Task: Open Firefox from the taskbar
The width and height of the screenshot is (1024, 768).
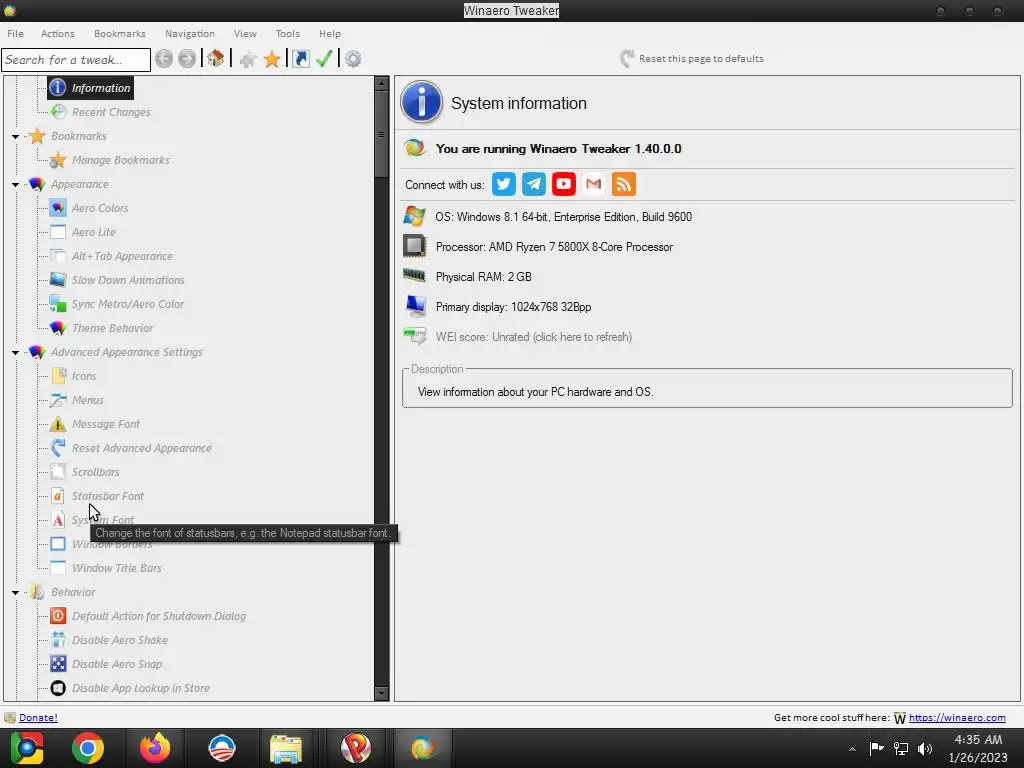Action: [x=155, y=748]
